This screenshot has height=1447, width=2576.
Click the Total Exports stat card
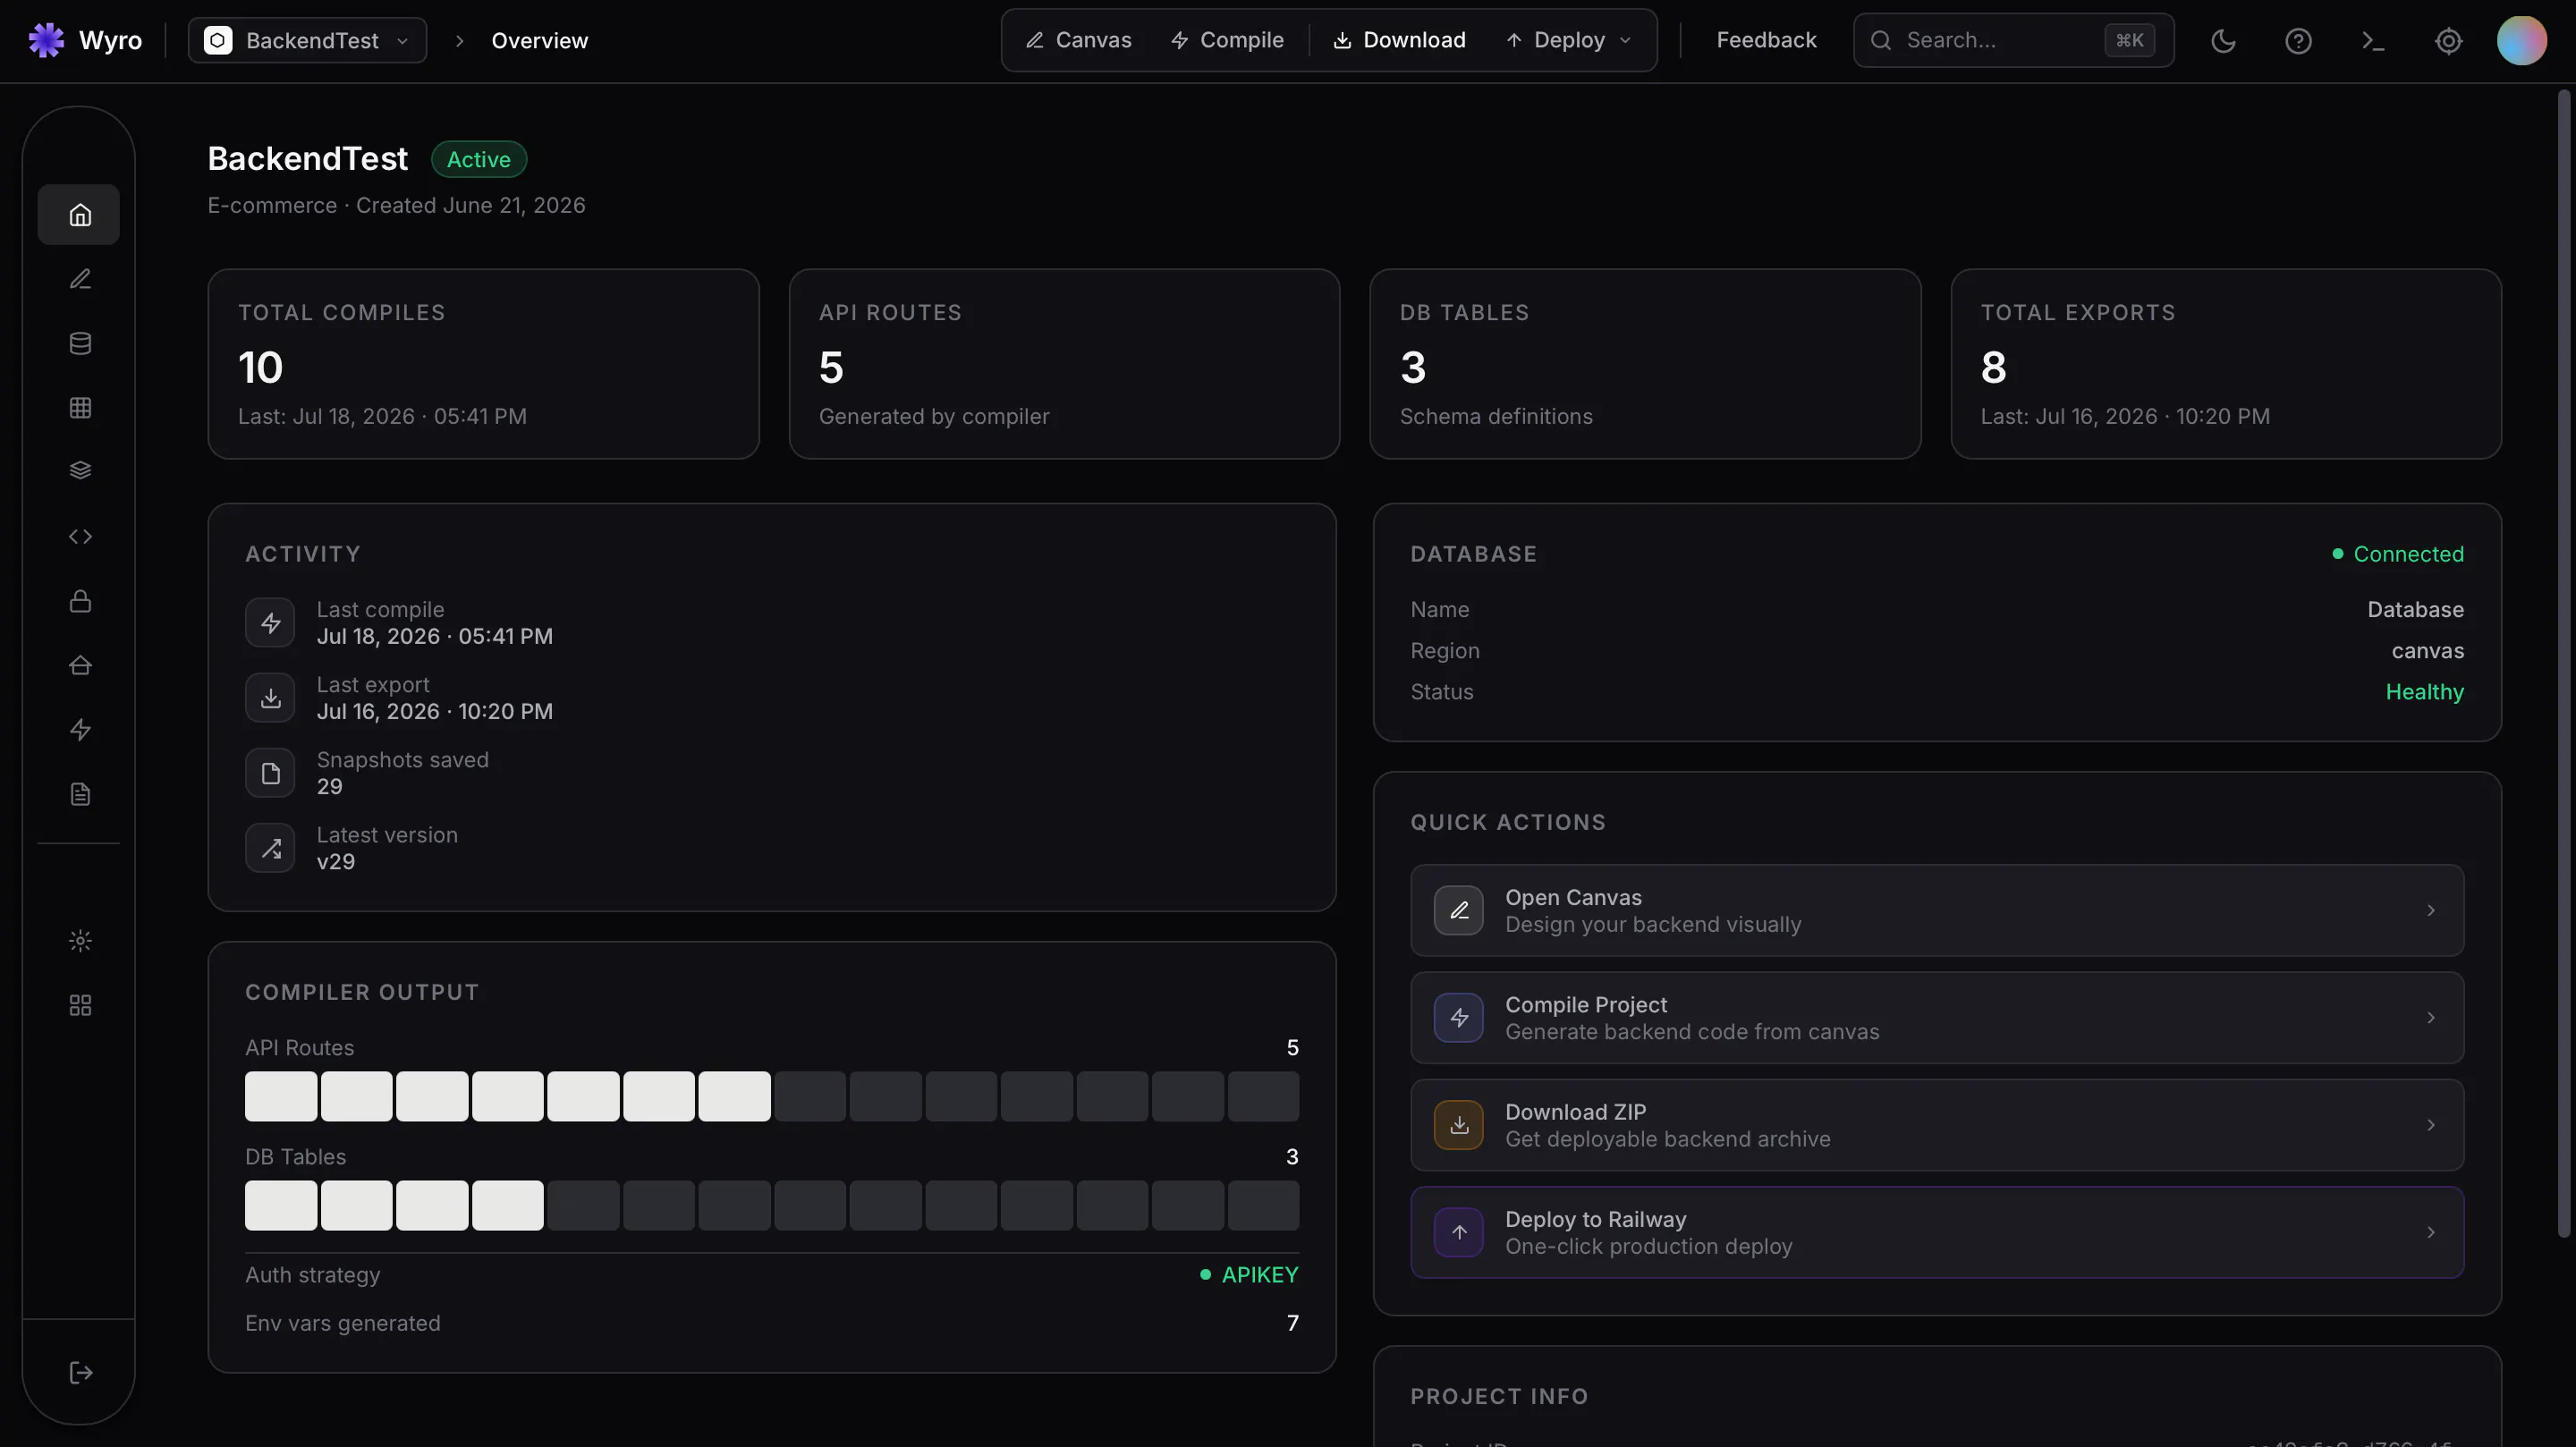tap(2226, 364)
